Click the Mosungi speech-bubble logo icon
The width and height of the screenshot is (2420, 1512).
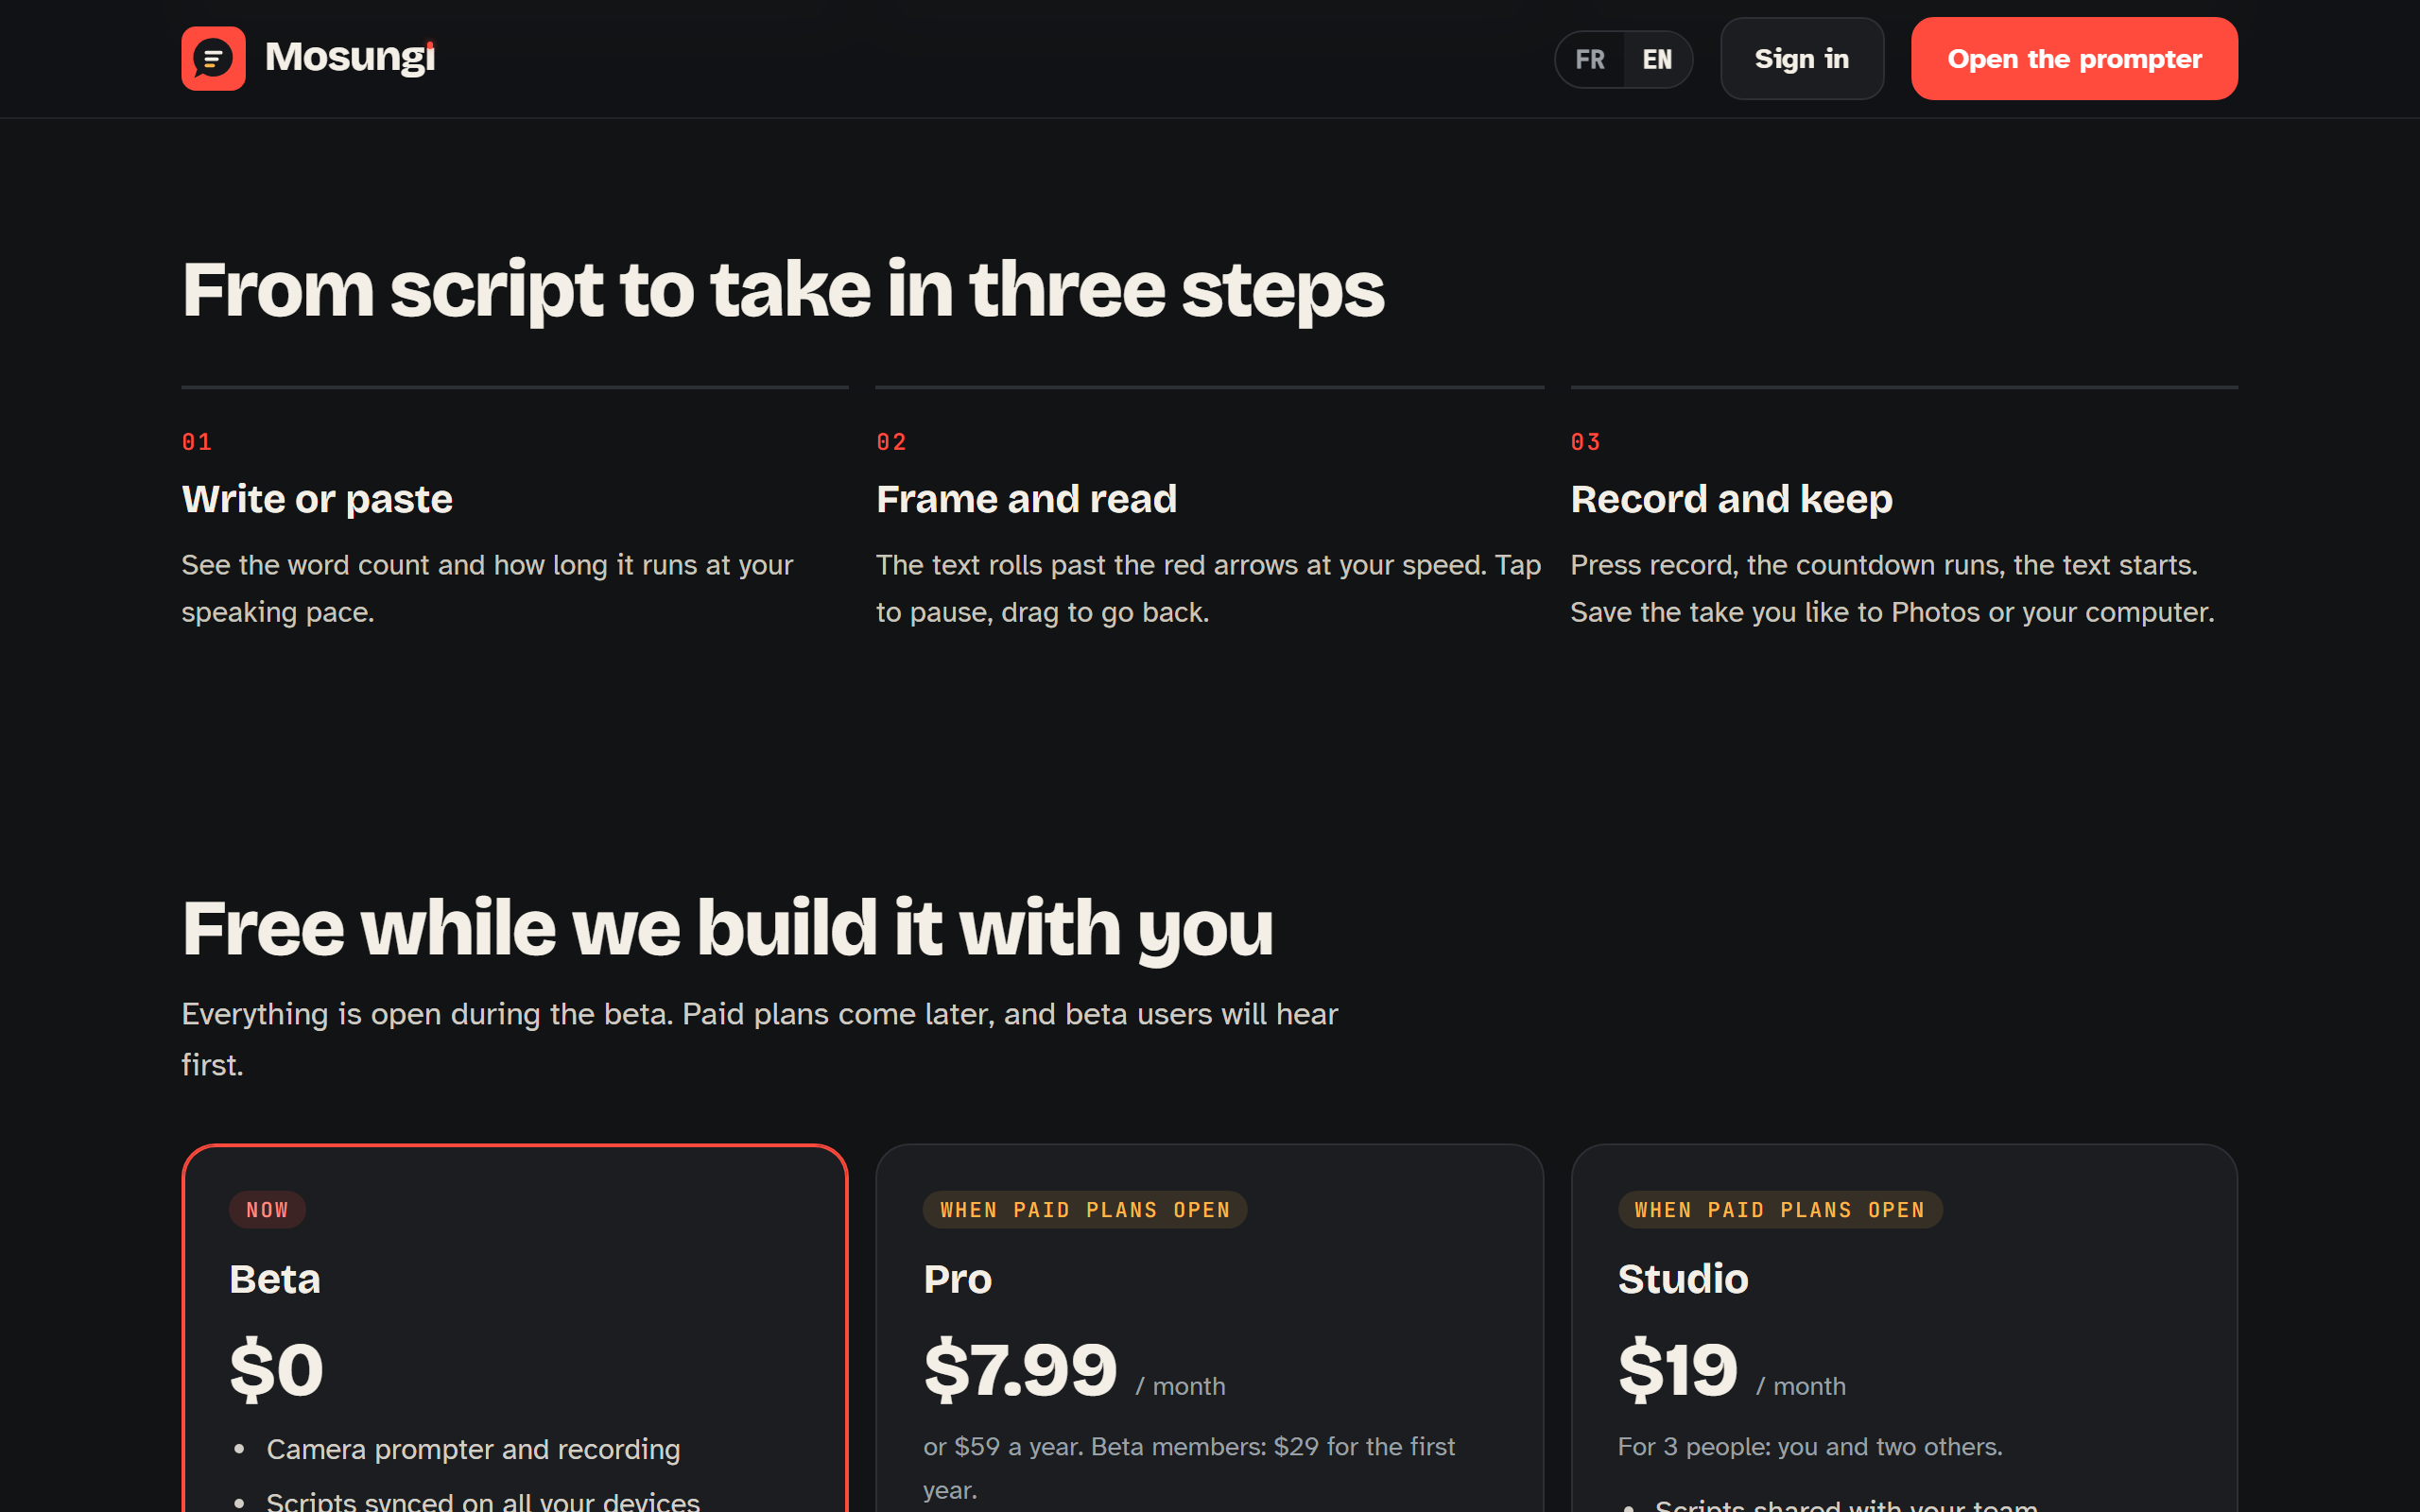(x=213, y=58)
